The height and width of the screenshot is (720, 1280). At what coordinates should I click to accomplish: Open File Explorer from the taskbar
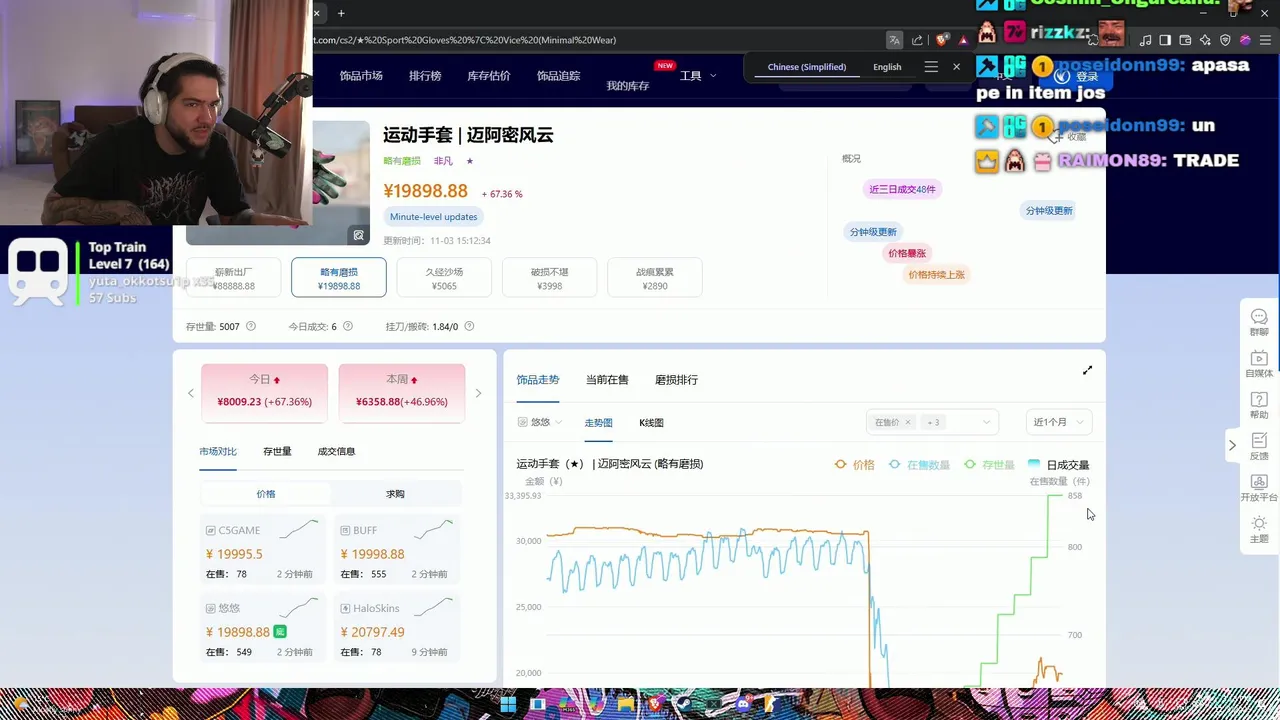625,705
